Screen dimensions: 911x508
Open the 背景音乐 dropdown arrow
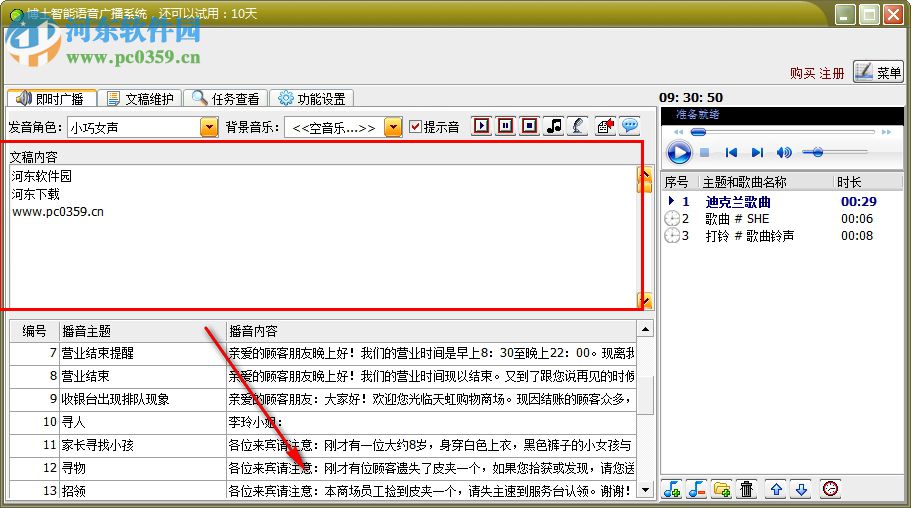[393, 127]
